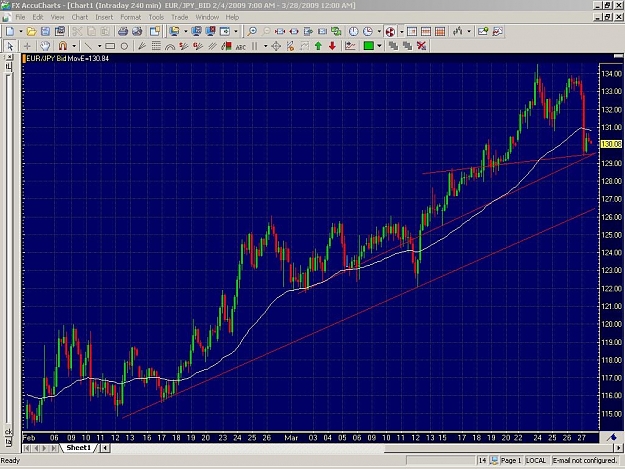Pick the green fill color swatch
Viewport: 625px width, 469px height.
tap(368, 46)
